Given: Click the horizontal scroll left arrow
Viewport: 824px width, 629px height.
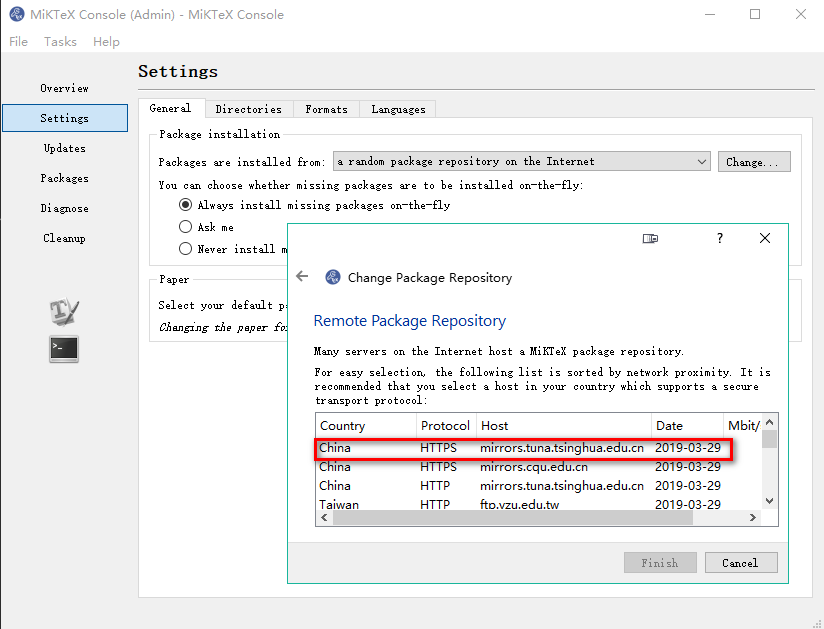Looking at the screenshot, I should 324,518.
